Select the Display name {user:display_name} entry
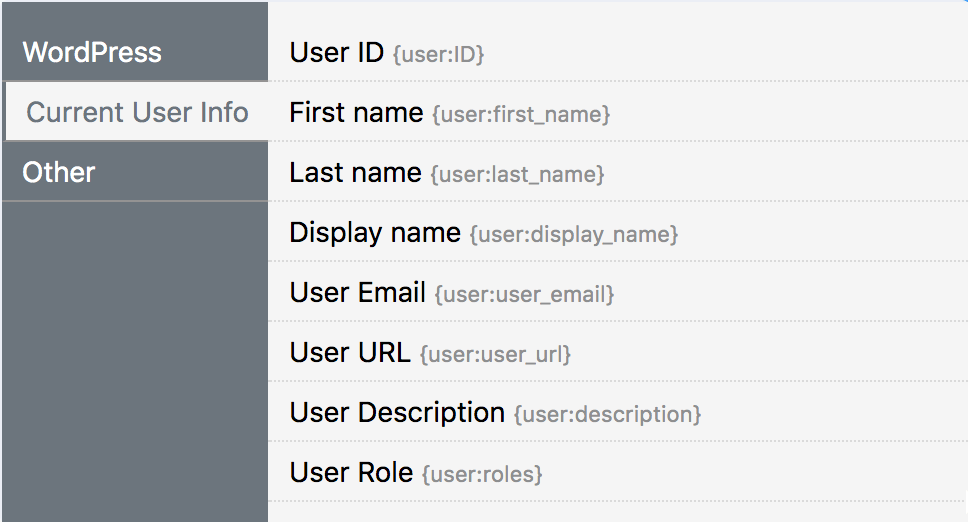Viewport: 968px width, 522px height. (618, 232)
